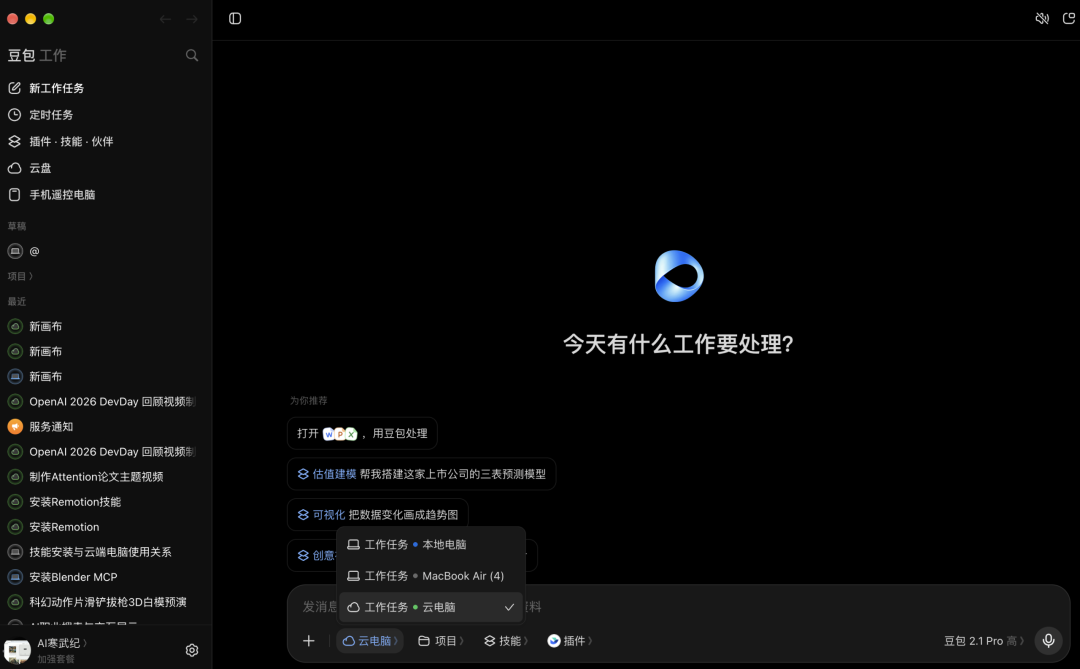Click the 可视化 suggestion chip
The width and height of the screenshot is (1080, 669).
click(377, 515)
